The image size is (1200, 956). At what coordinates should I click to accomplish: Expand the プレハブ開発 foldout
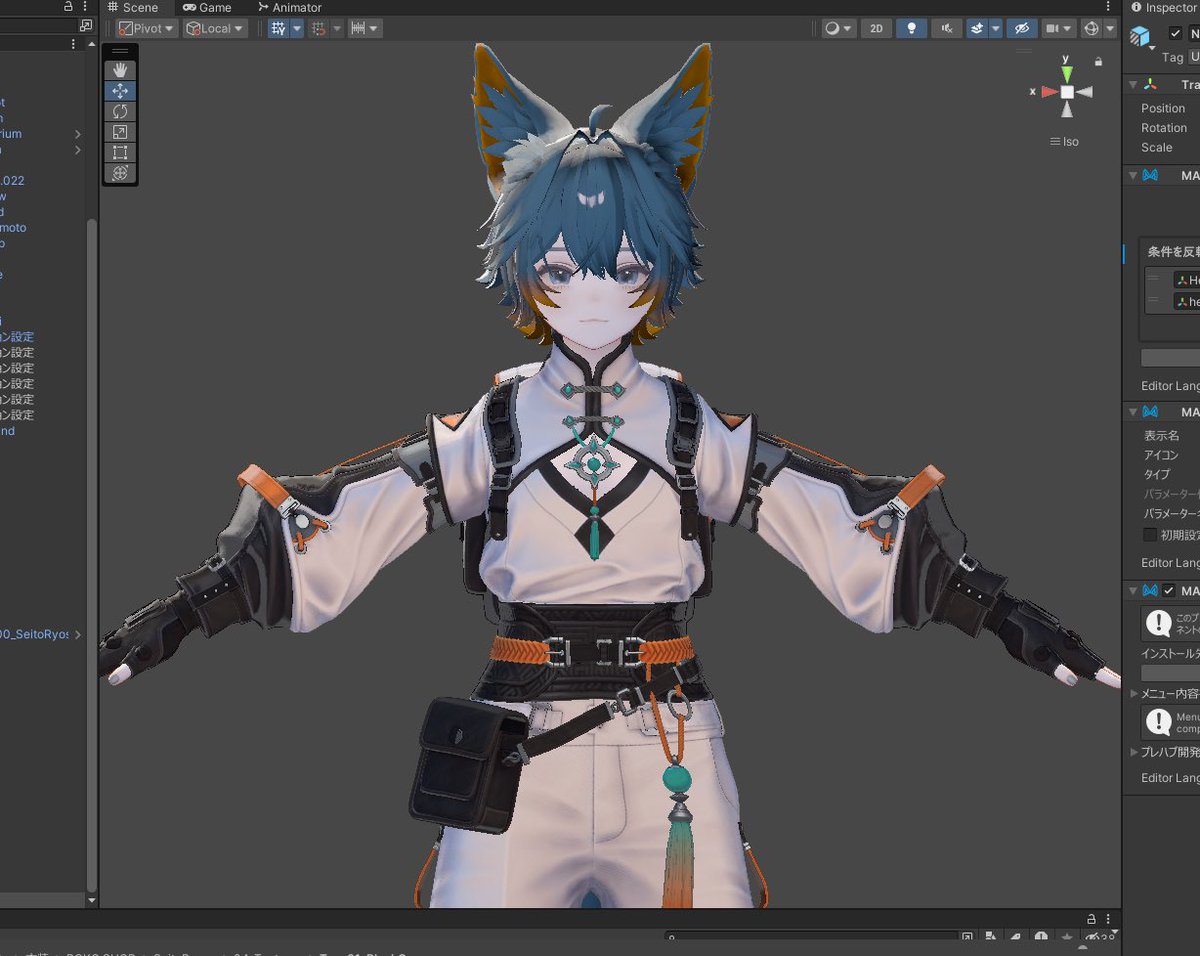tap(1134, 752)
